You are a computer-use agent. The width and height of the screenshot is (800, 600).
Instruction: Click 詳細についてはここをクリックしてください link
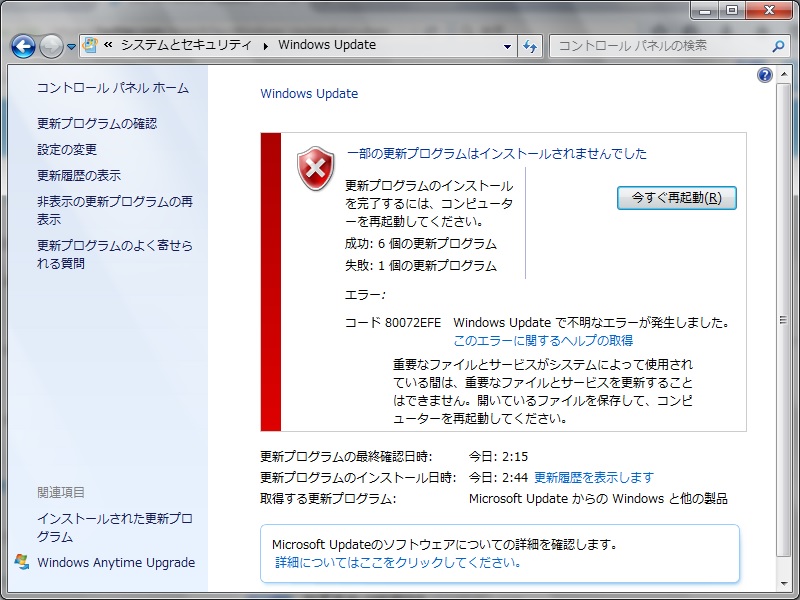pos(398,562)
